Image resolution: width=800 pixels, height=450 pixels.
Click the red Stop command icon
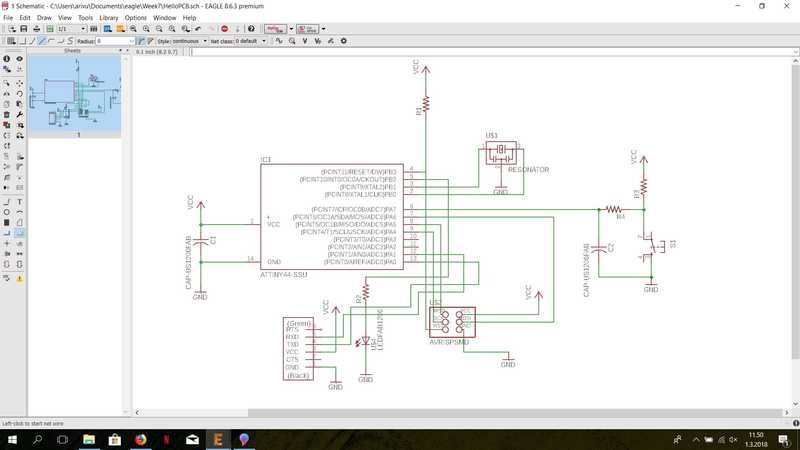(x=224, y=29)
